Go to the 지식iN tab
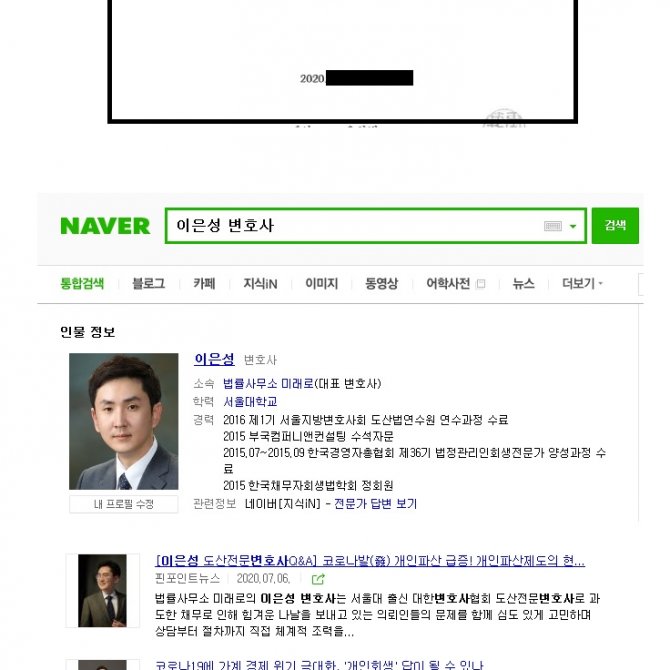 (x=260, y=283)
